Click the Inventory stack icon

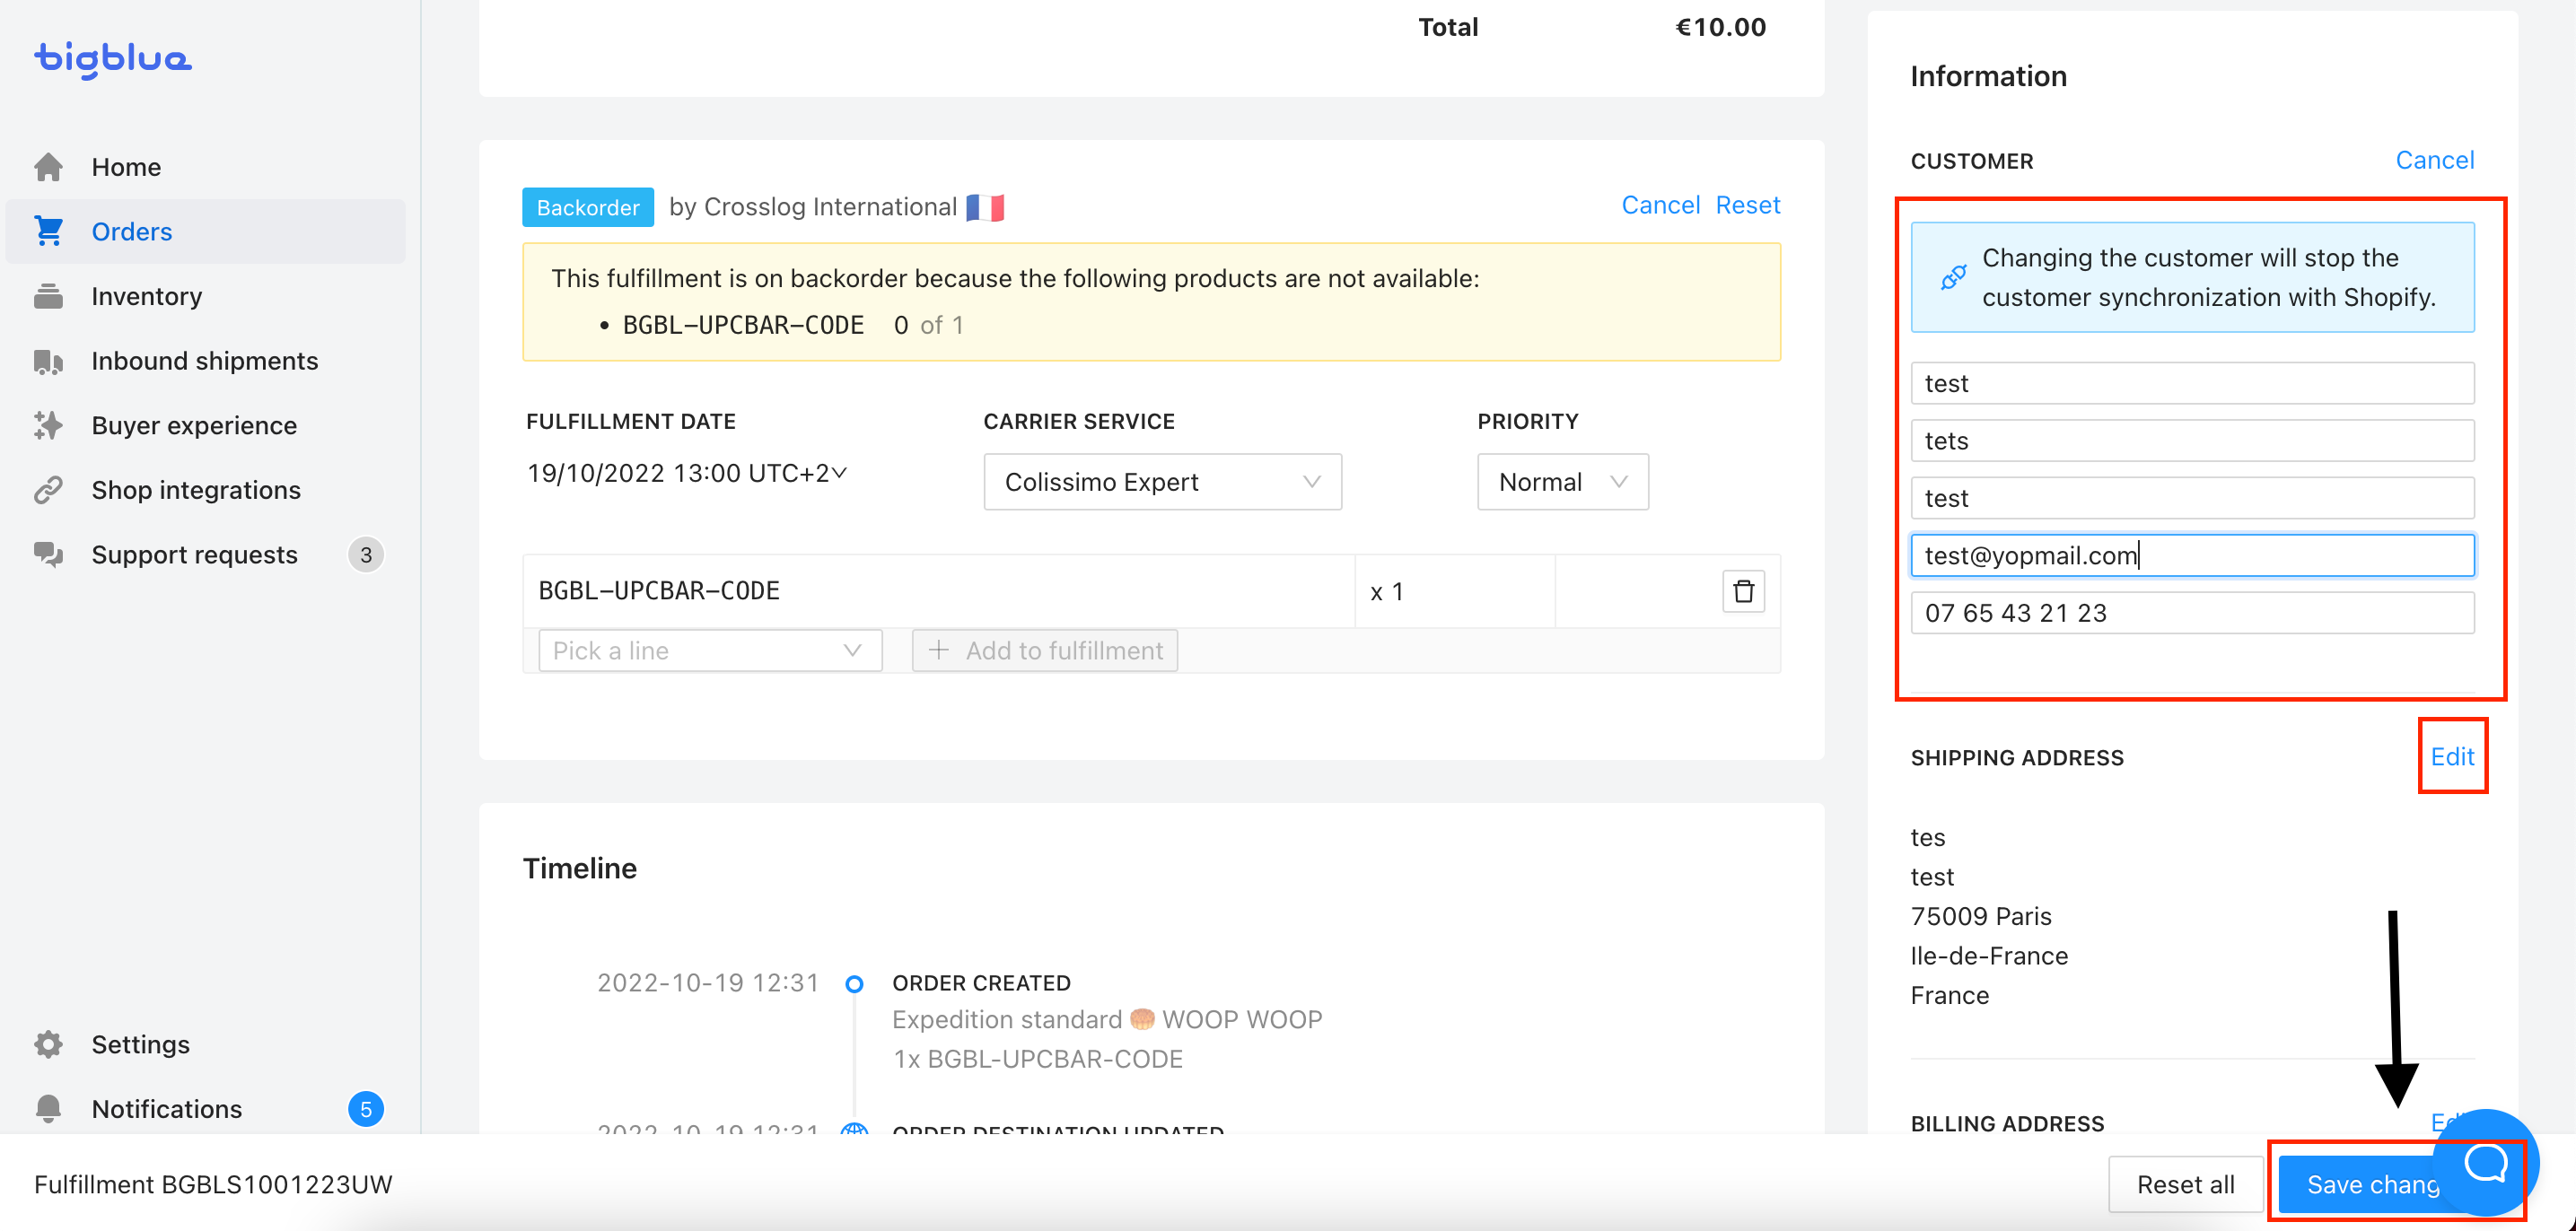[48, 297]
